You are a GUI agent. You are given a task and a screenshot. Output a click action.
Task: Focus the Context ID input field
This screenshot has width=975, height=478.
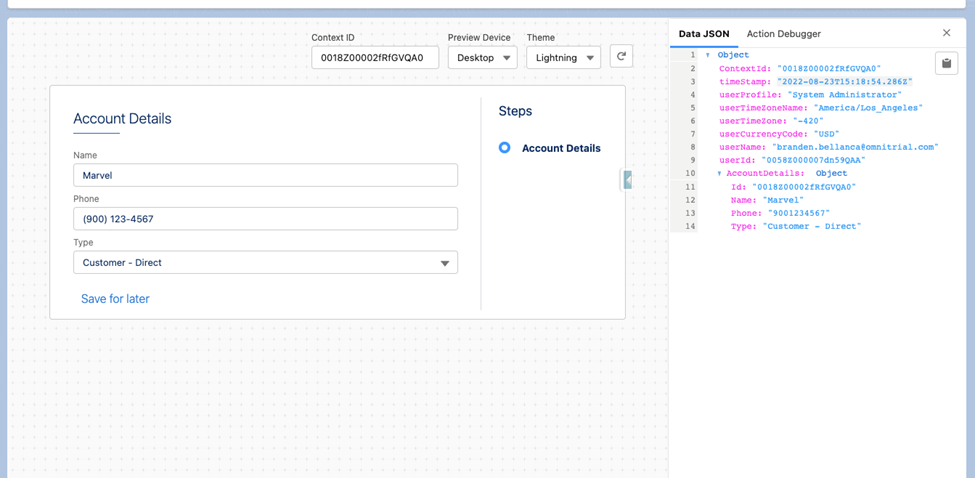[x=375, y=58]
